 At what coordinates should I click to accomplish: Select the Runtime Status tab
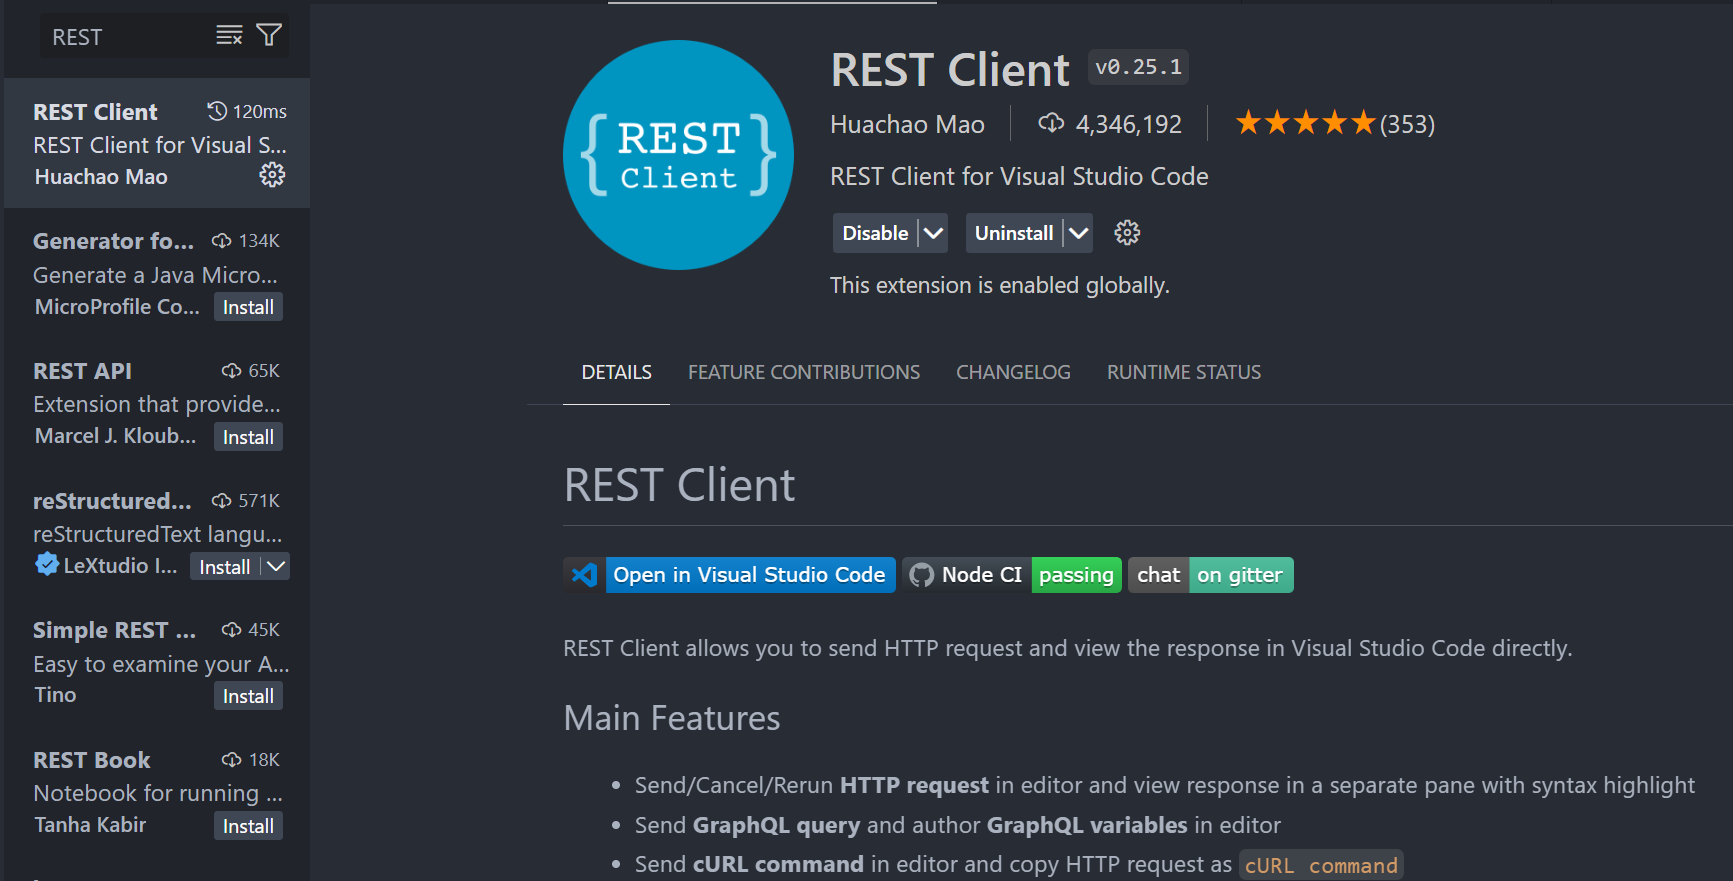tap(1183, 372)
